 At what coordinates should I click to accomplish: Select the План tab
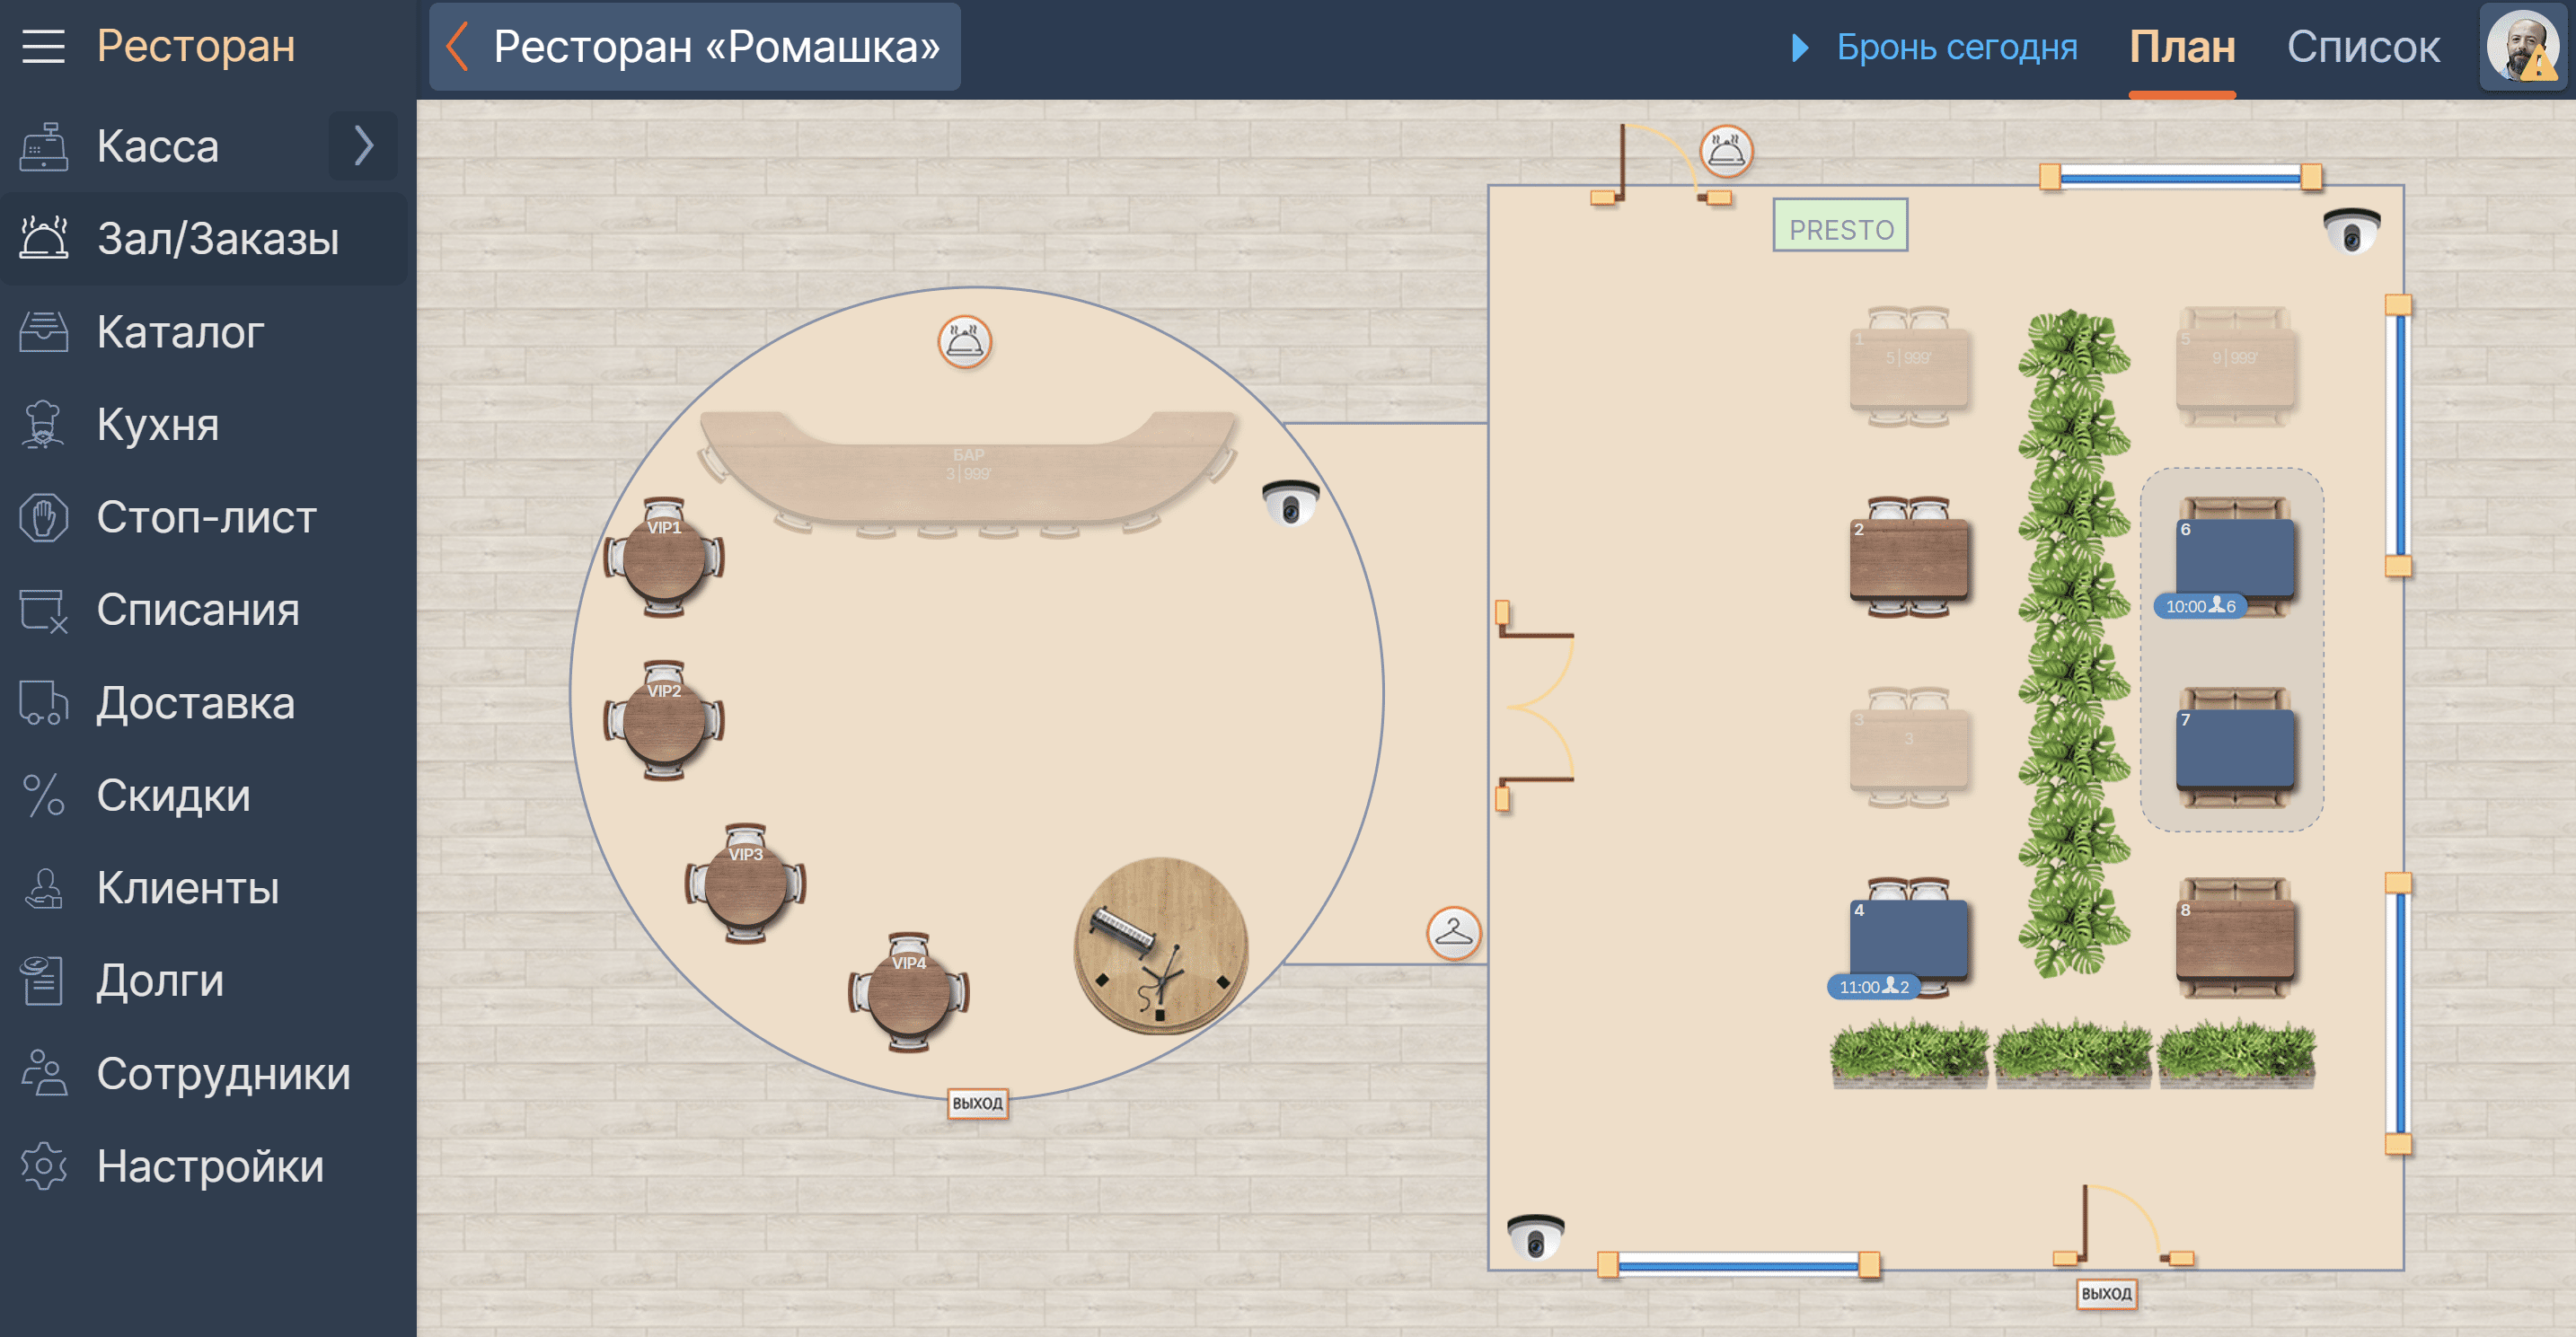pyautogui.click(x=2181, y=47)
